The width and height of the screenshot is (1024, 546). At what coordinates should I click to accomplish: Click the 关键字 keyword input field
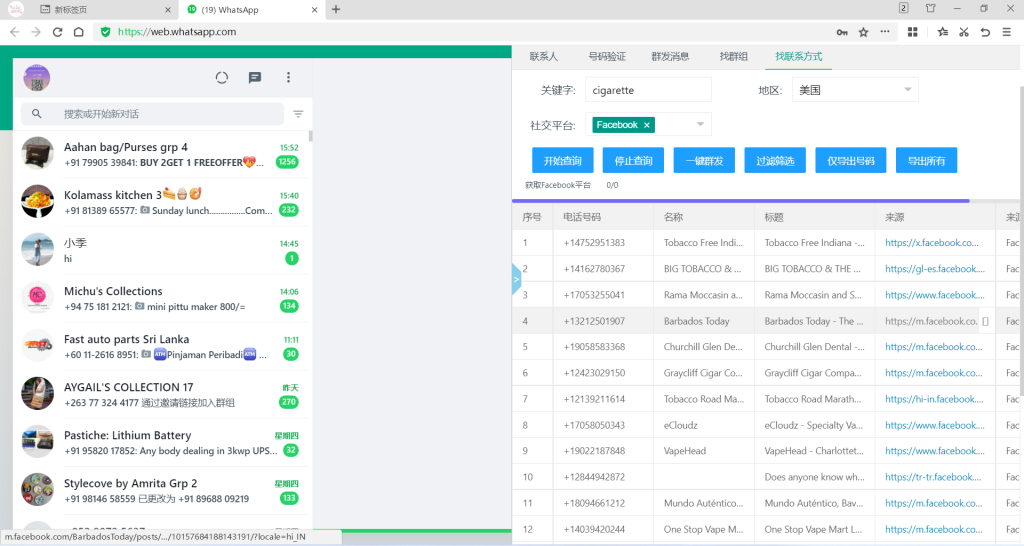tap(648, 90)
